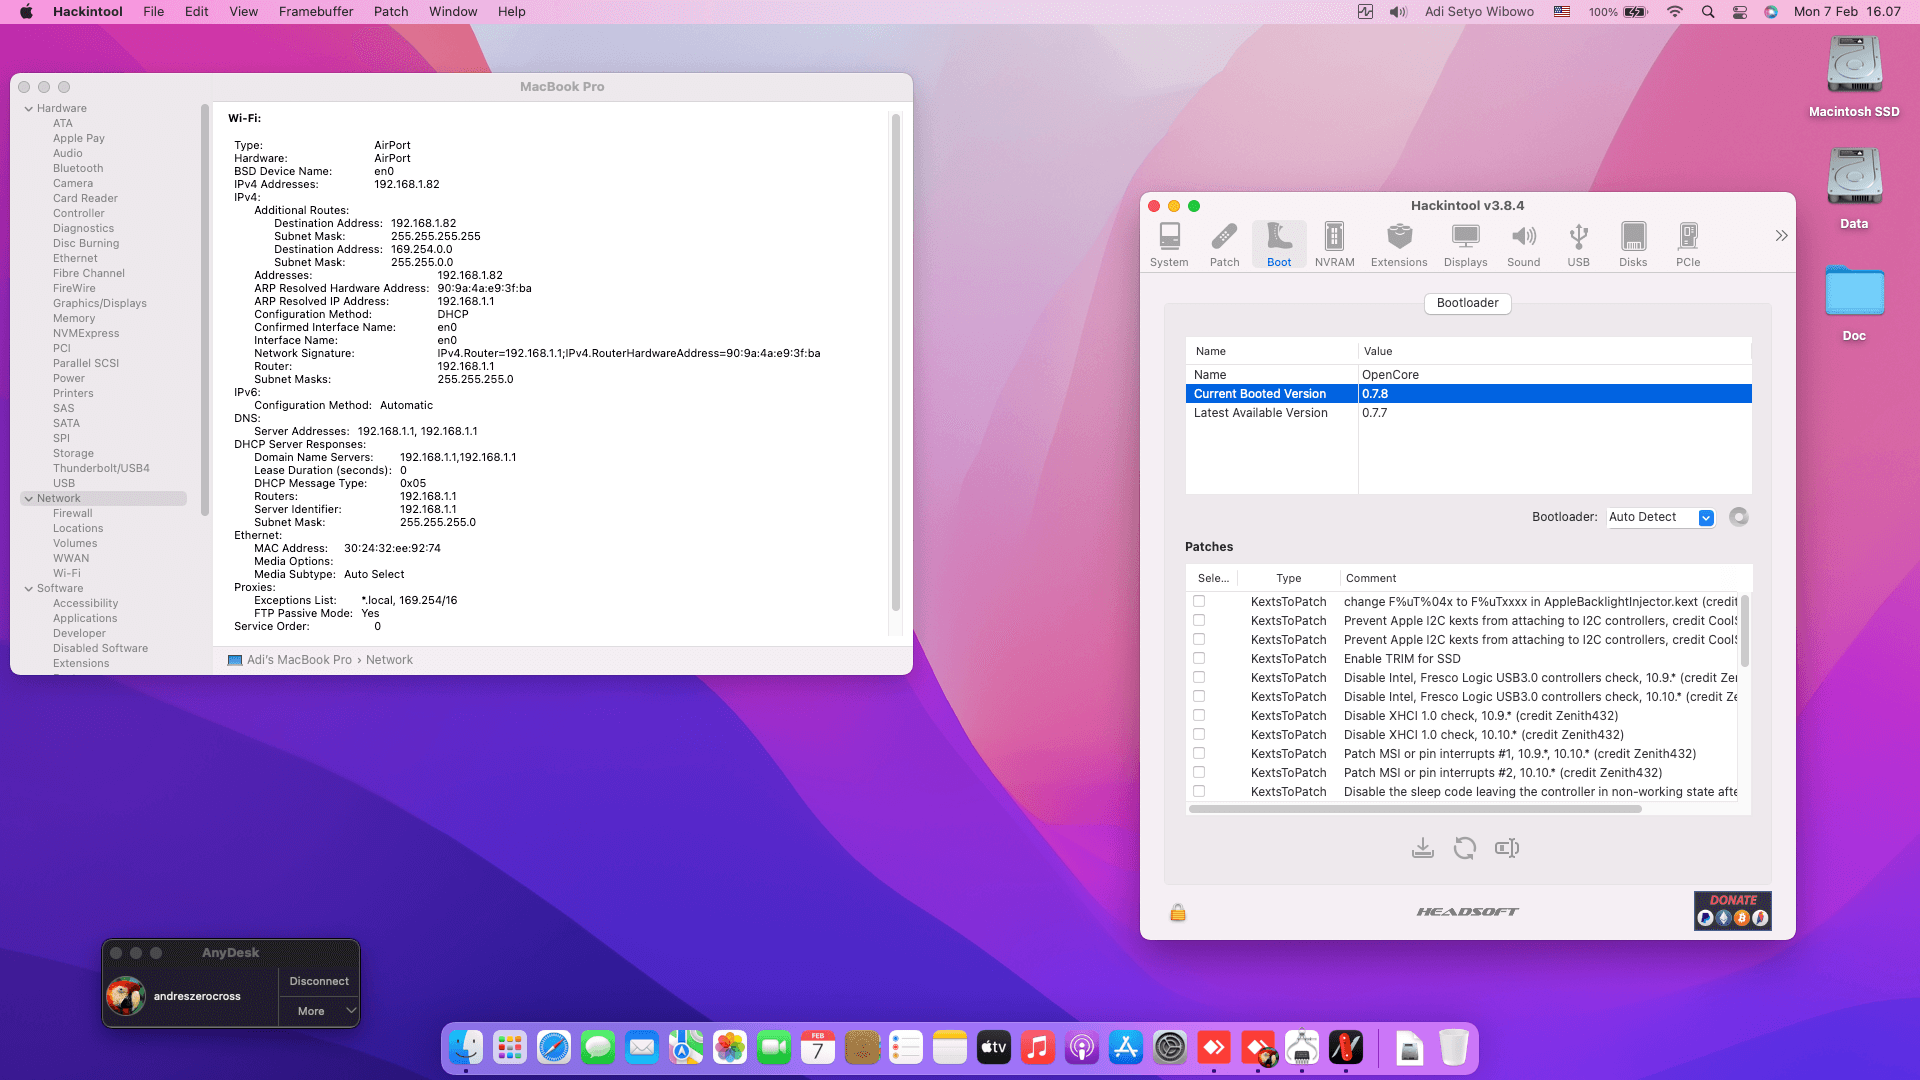This screenshot has height=1080, width=1920.
Task: Check Fresco Logic USB3.0 10.10 patch checkbox
Action: point(1199,696)
